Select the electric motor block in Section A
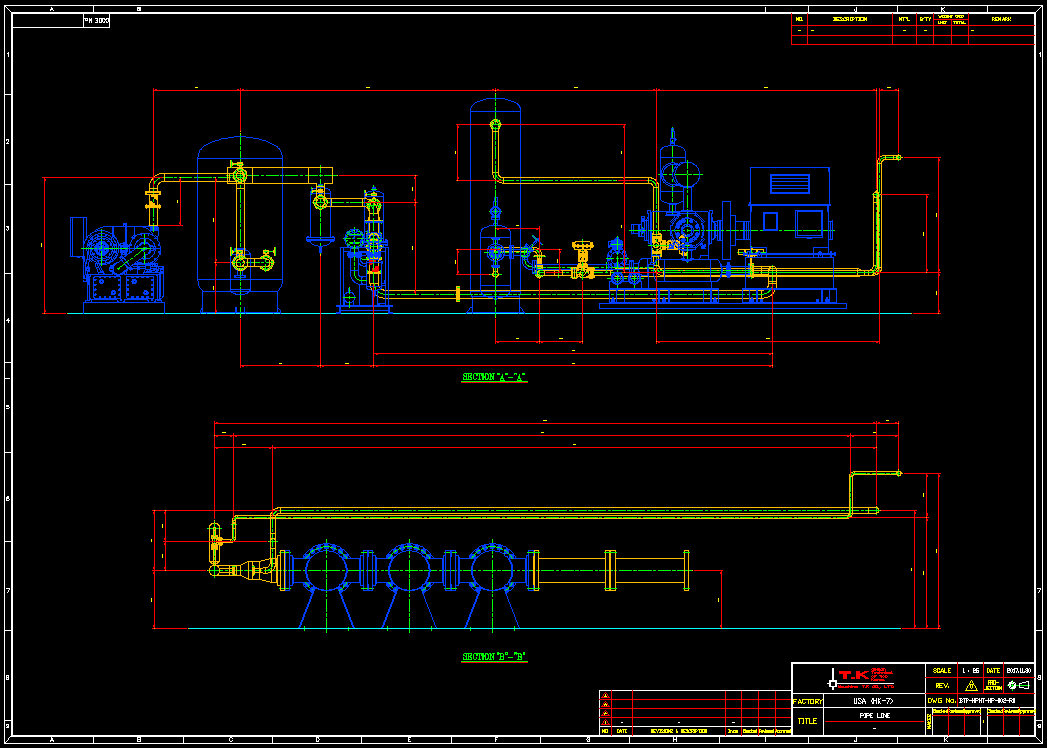Image resolution: width=1047 pixels, height=748 pixels. 790,205
